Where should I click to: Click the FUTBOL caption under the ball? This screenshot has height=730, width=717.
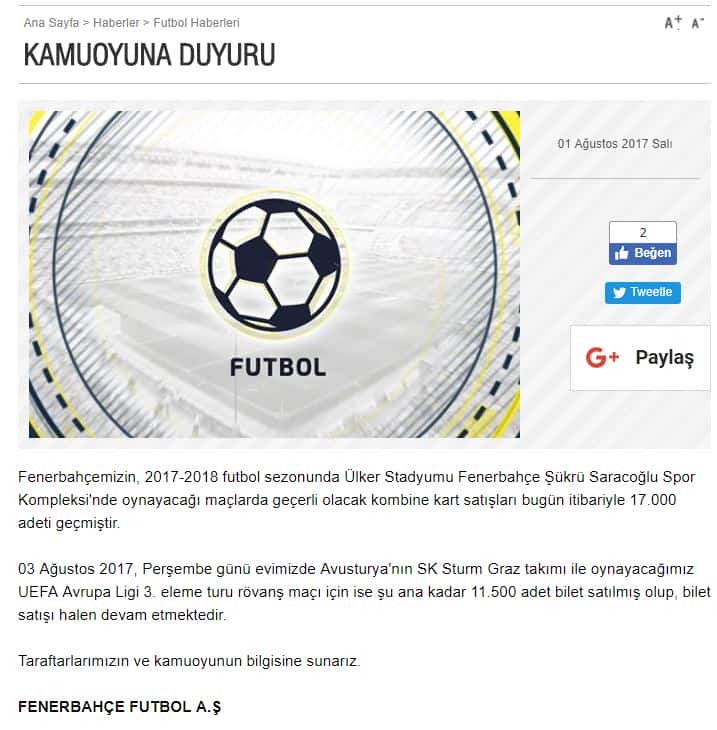278,367
